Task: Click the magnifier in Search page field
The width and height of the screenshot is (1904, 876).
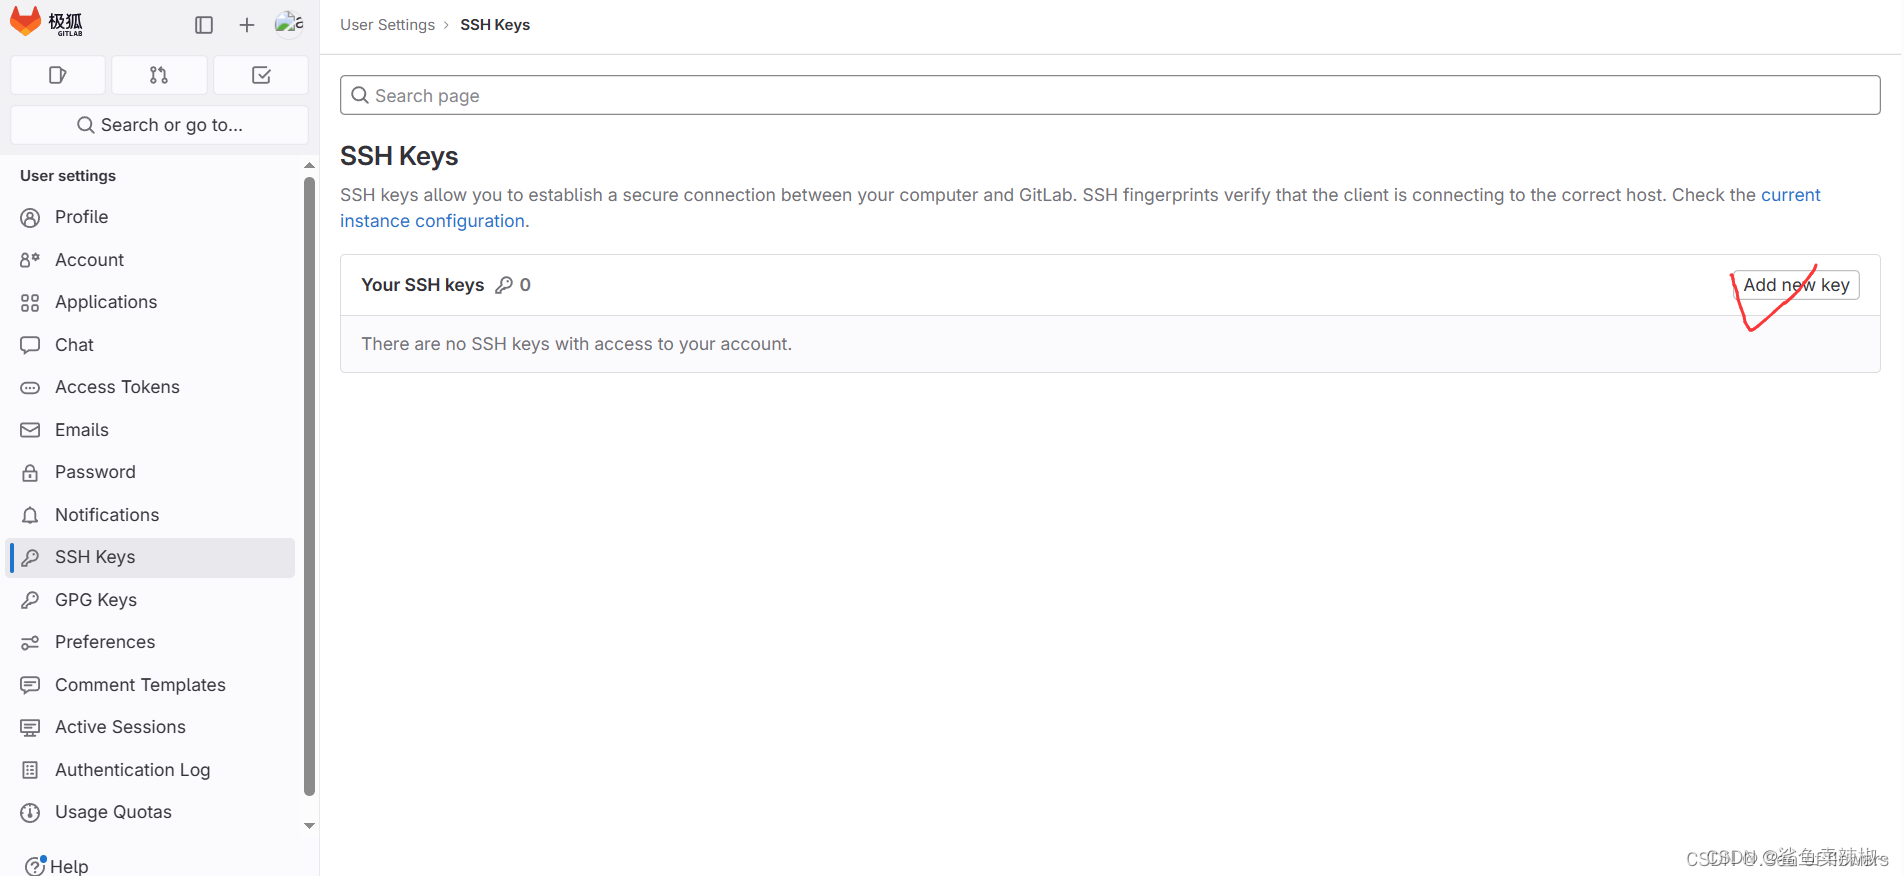Action: point(360,95)
